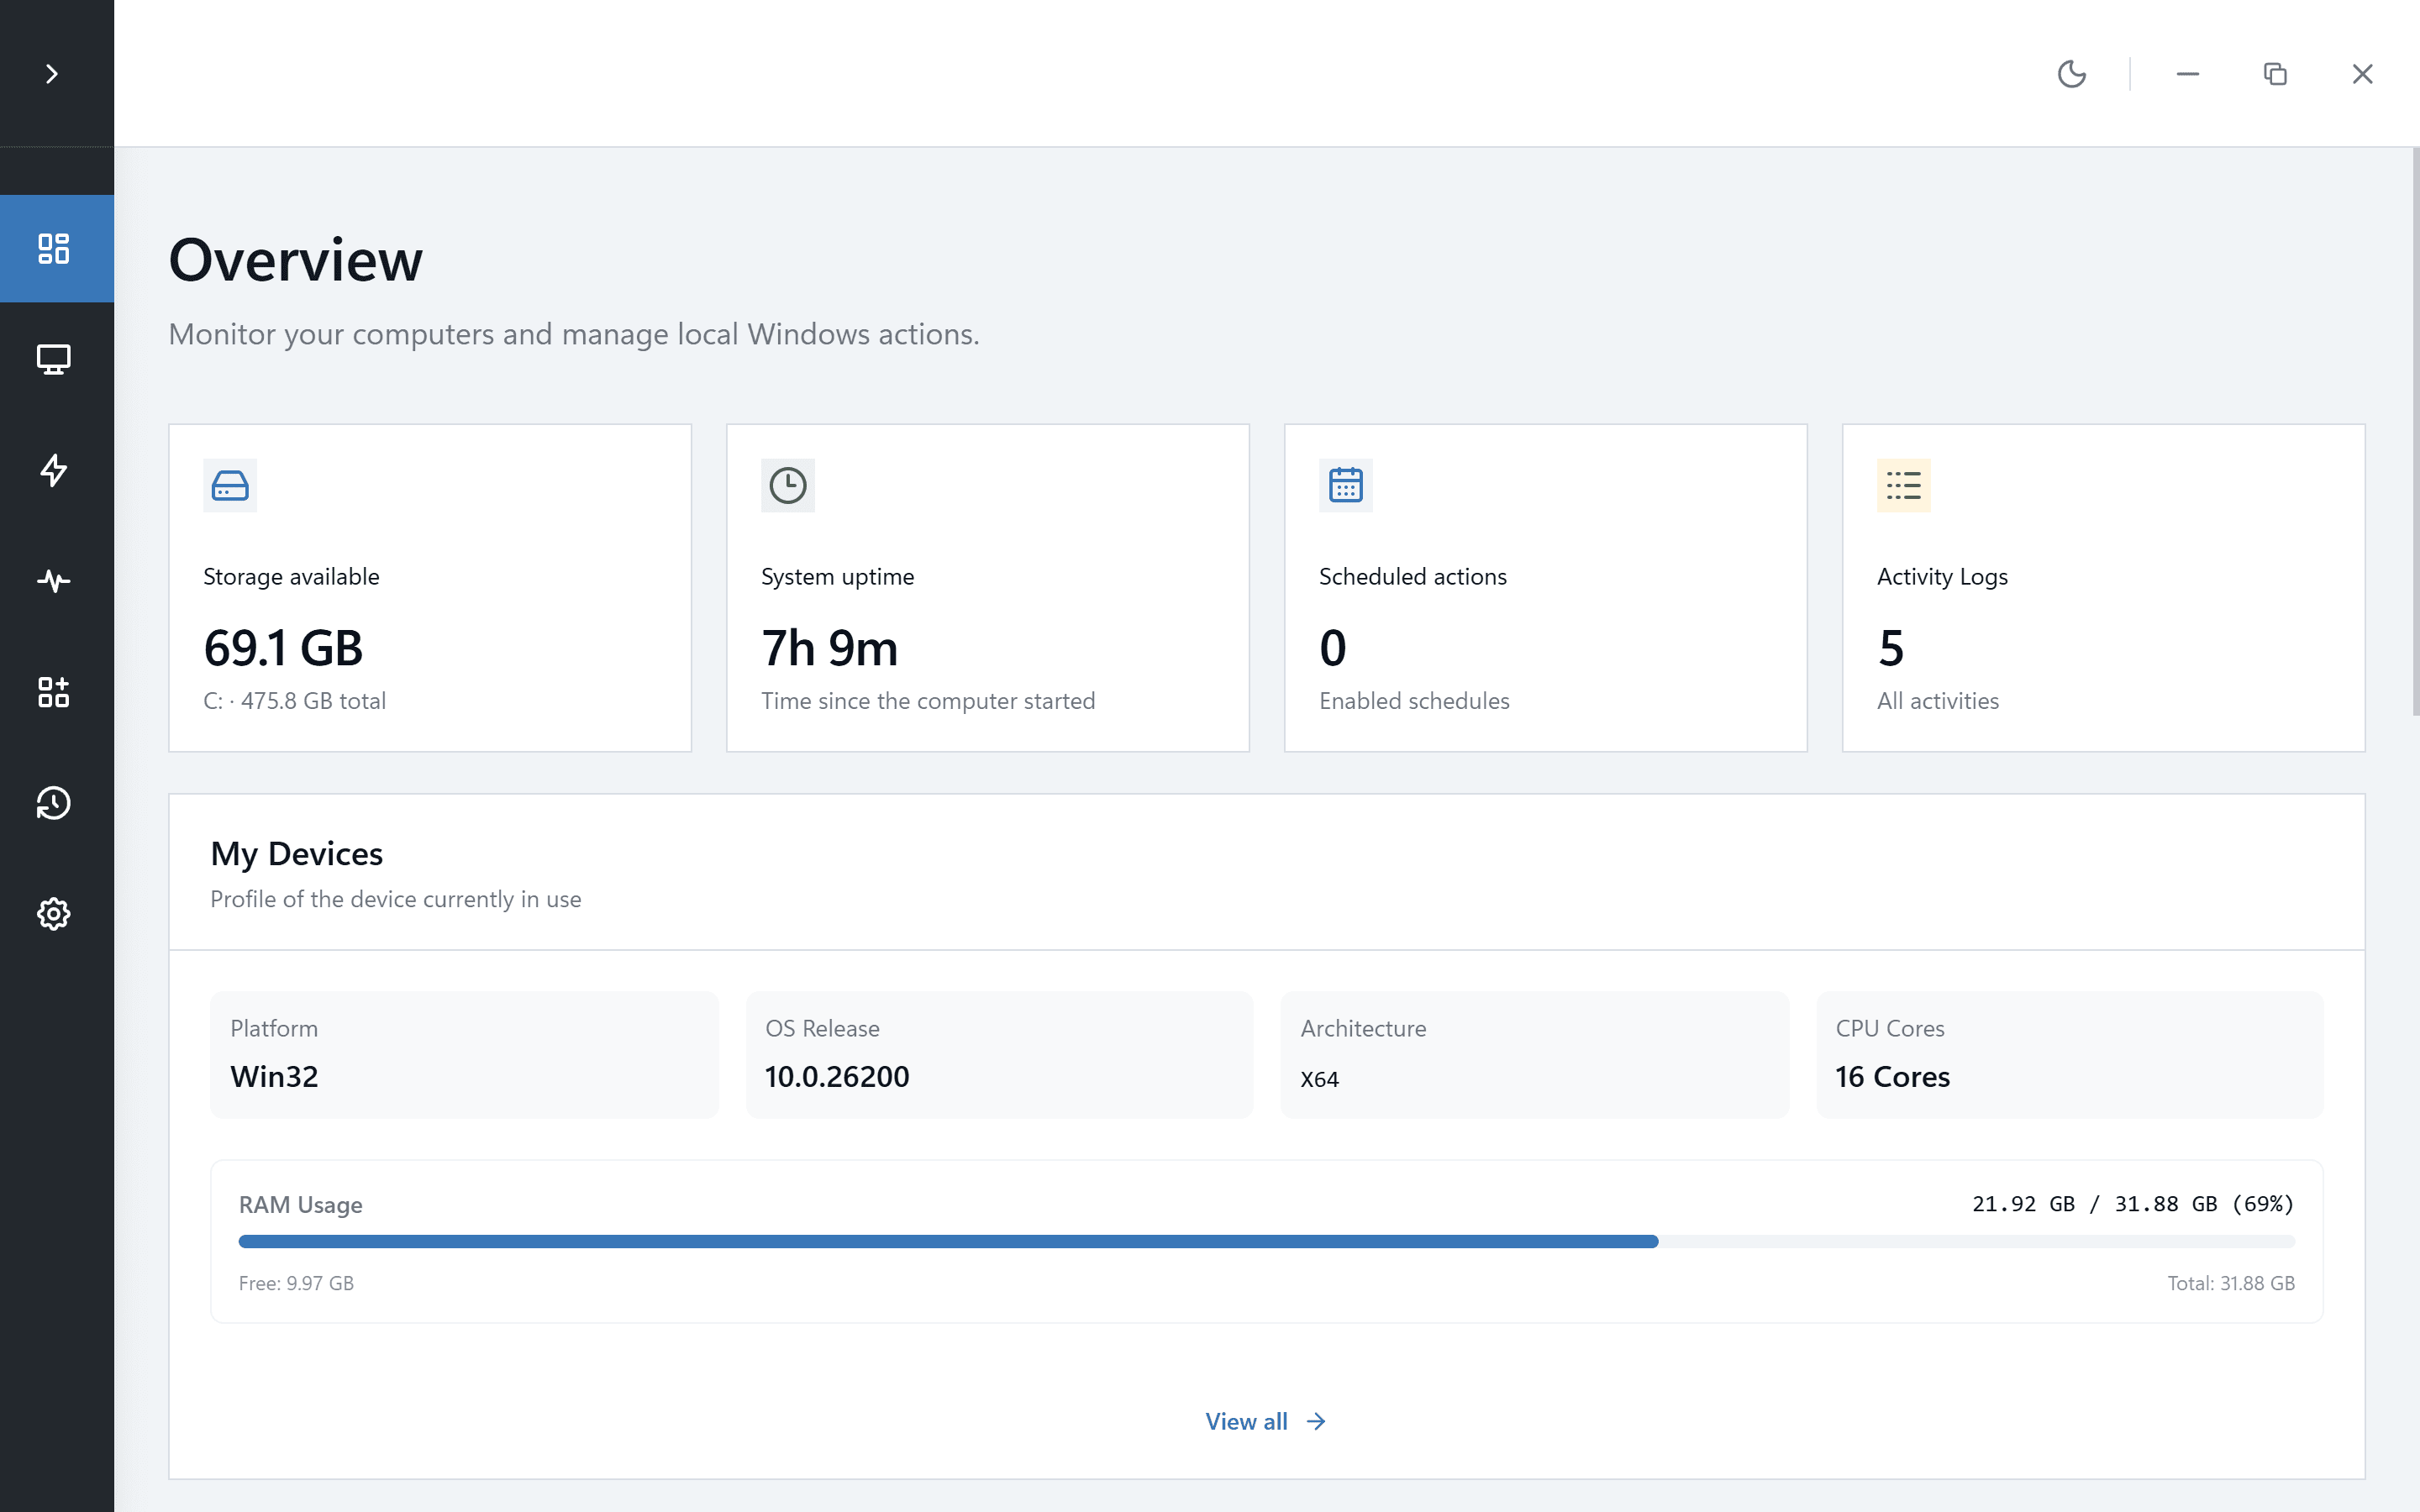Click the RAM Usage progress bar

pos(1266,1241)
